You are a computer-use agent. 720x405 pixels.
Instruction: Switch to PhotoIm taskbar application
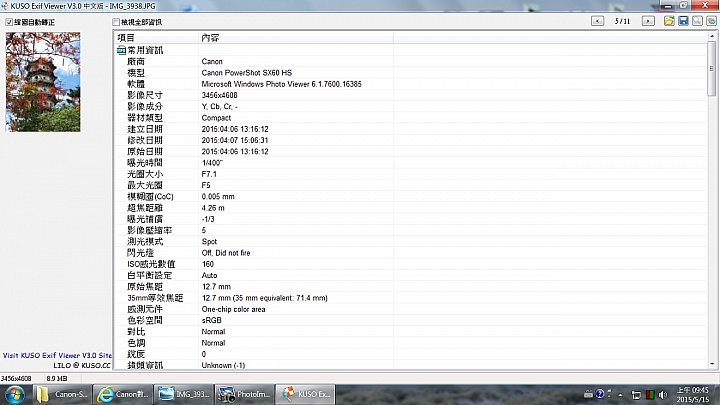click(x=244, y=394)
